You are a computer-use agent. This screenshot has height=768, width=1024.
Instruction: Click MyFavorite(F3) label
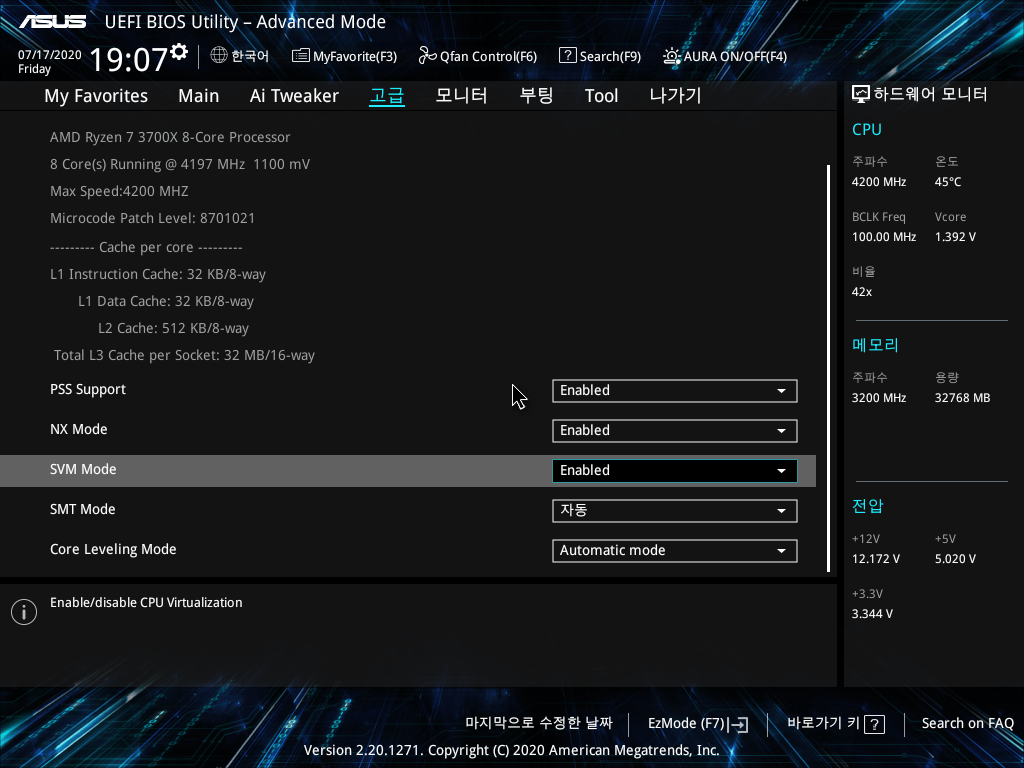pos(355,57)
